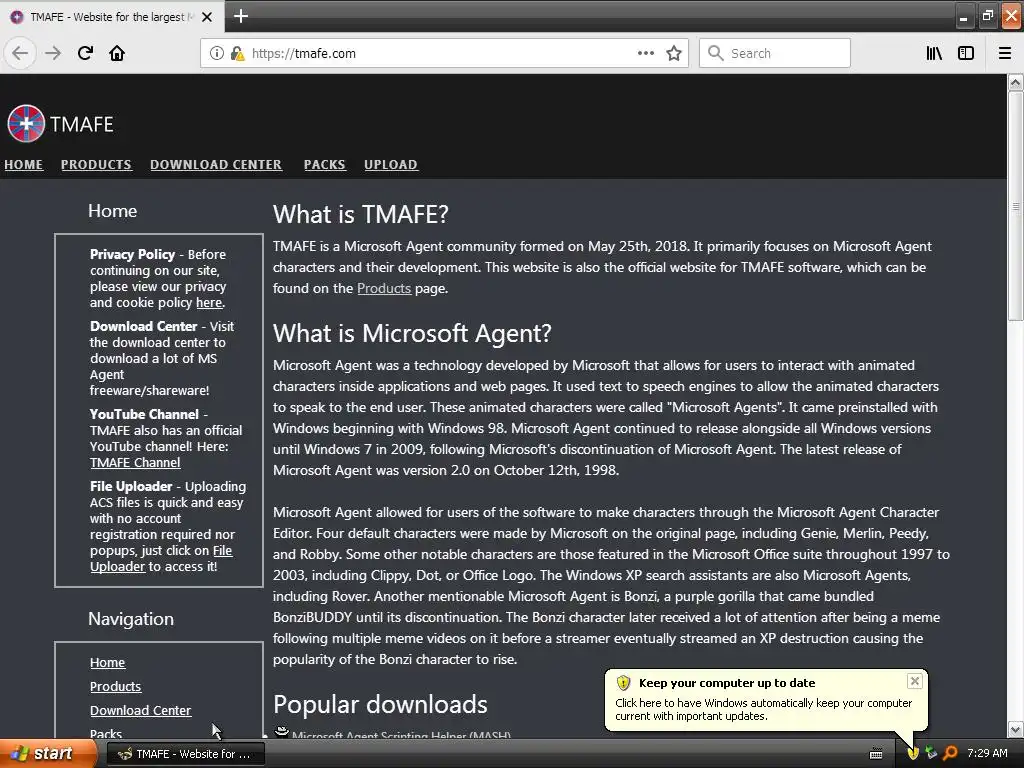Click the Windows security shield tray icon

(913, 753)
